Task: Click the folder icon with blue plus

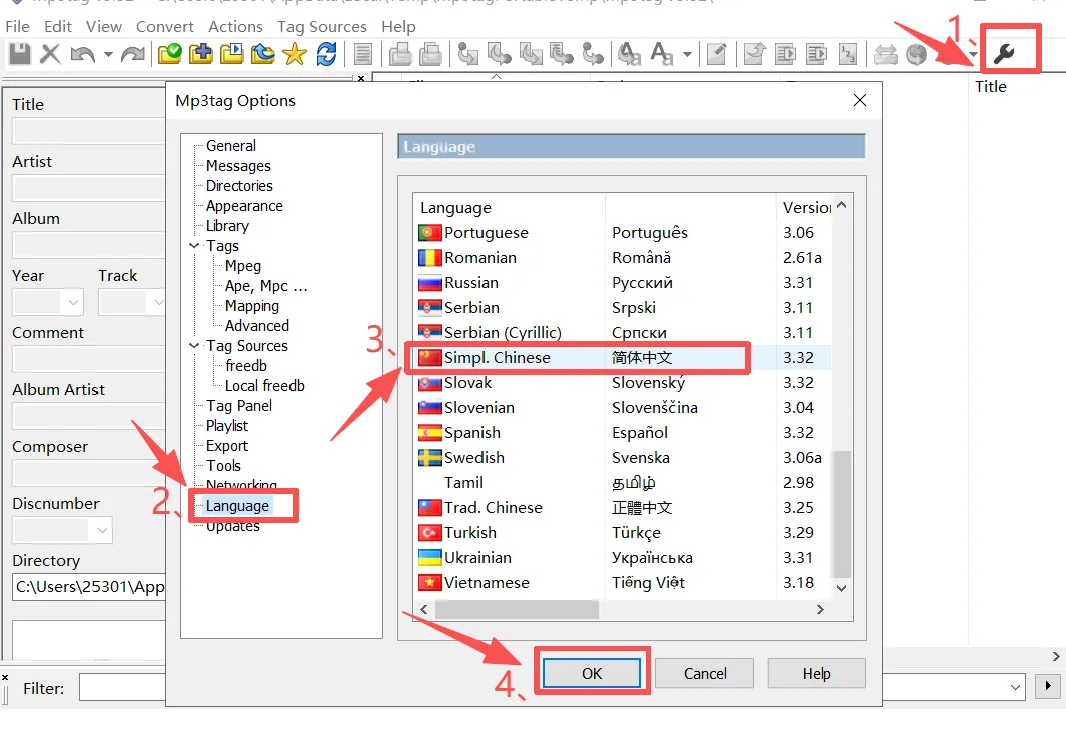Action: [x=201, y=54]
